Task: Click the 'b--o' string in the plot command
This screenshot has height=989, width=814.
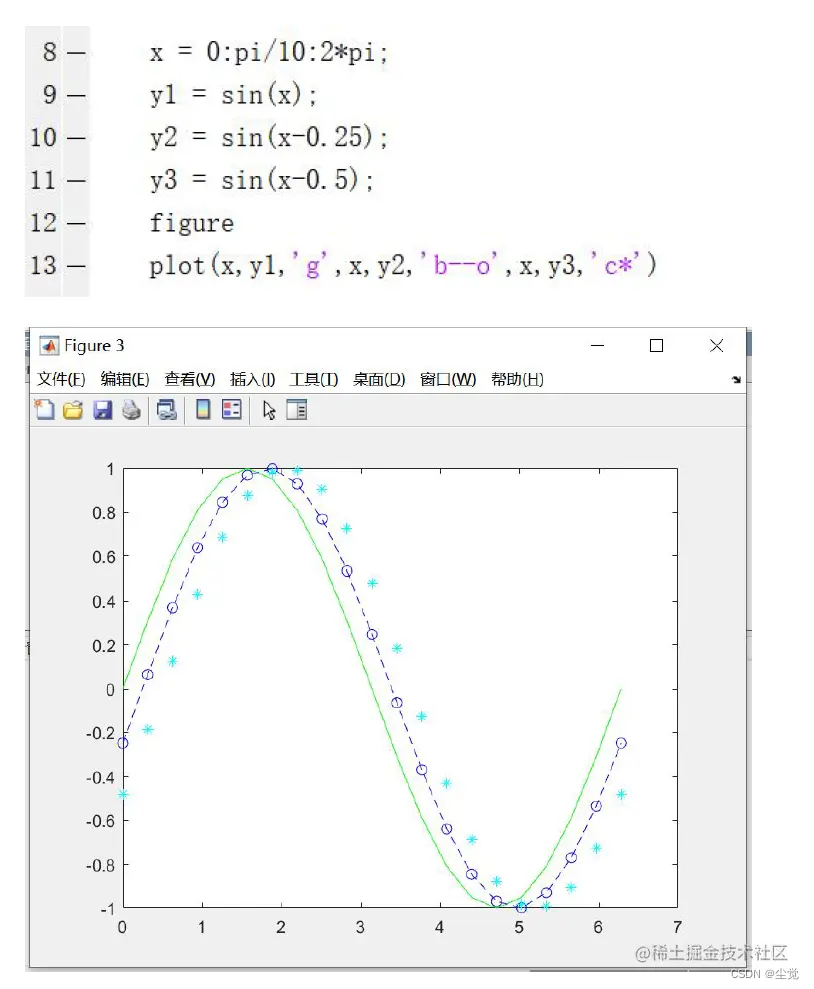Action: click(x=458, y=264)
